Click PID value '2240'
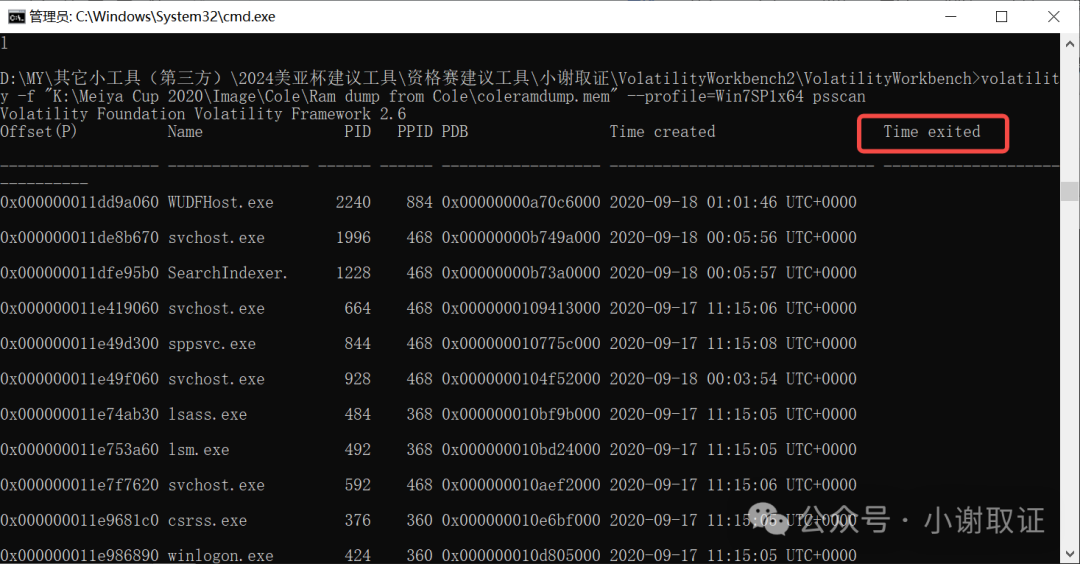 [353, 202]
